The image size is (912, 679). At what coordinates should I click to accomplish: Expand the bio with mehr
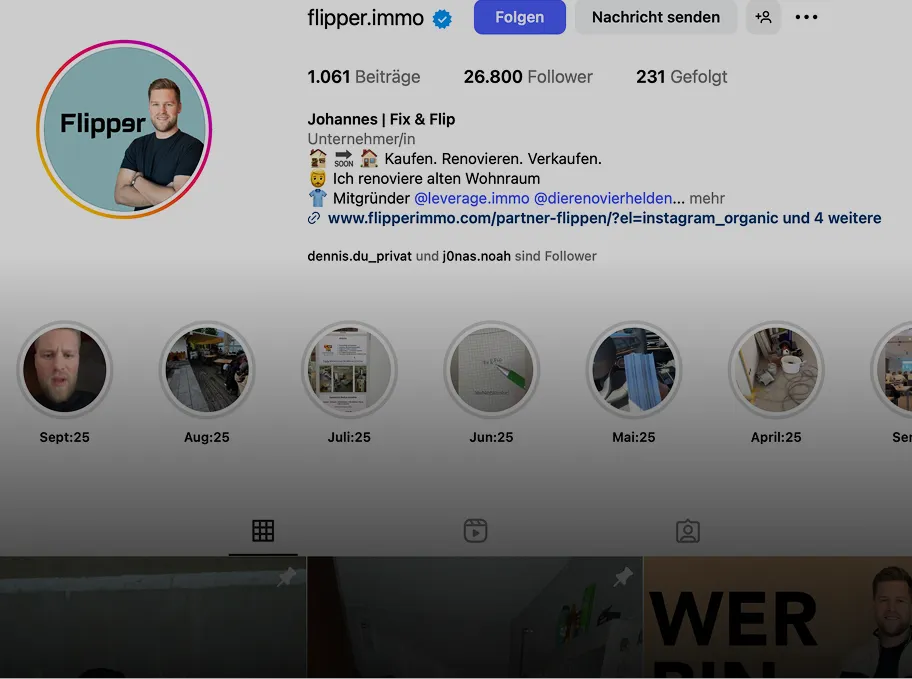(707, 198)
